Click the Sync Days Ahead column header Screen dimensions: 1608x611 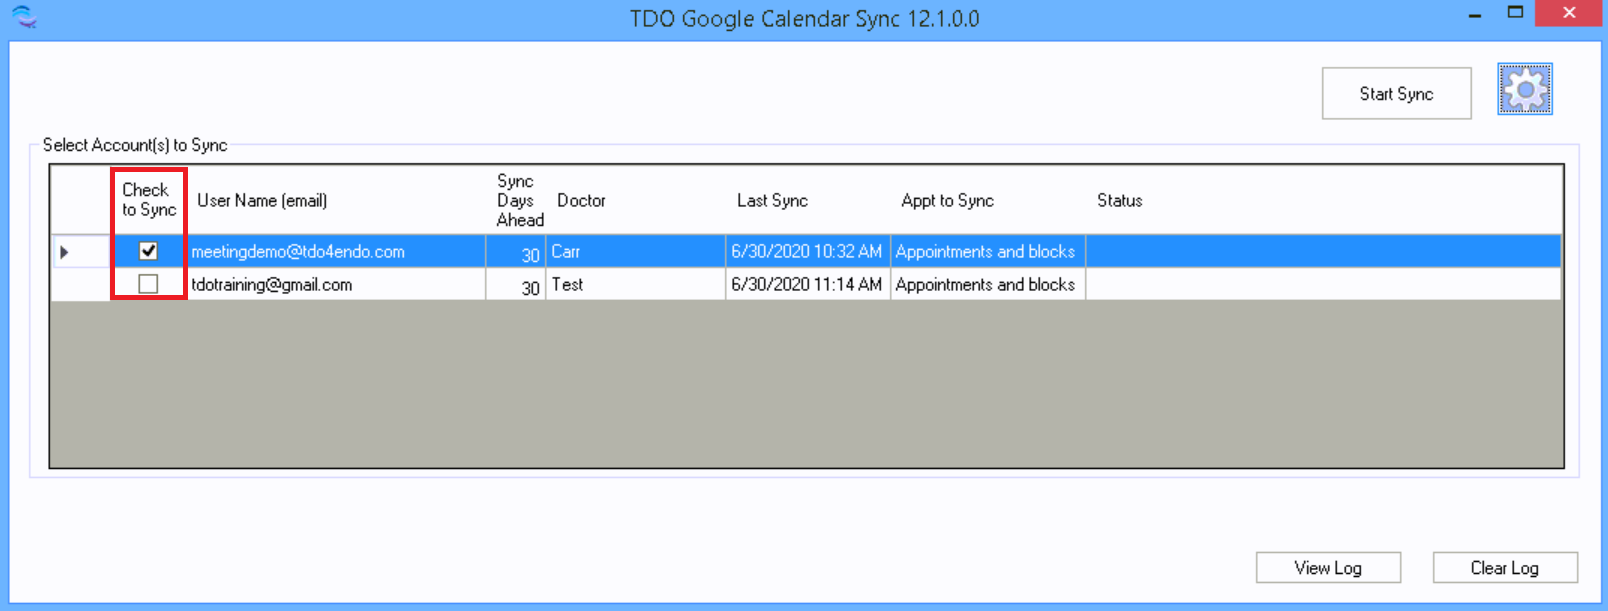[518, 200]
